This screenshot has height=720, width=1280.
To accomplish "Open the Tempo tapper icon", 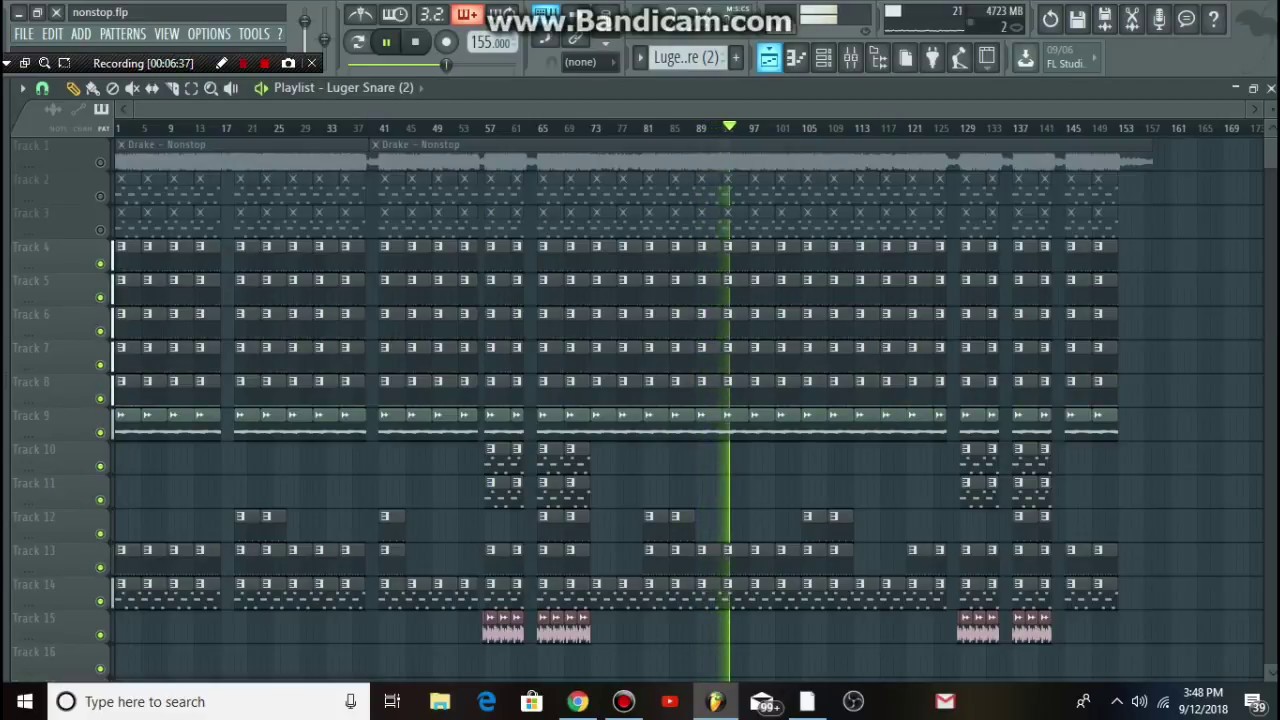I will point(959,58).
